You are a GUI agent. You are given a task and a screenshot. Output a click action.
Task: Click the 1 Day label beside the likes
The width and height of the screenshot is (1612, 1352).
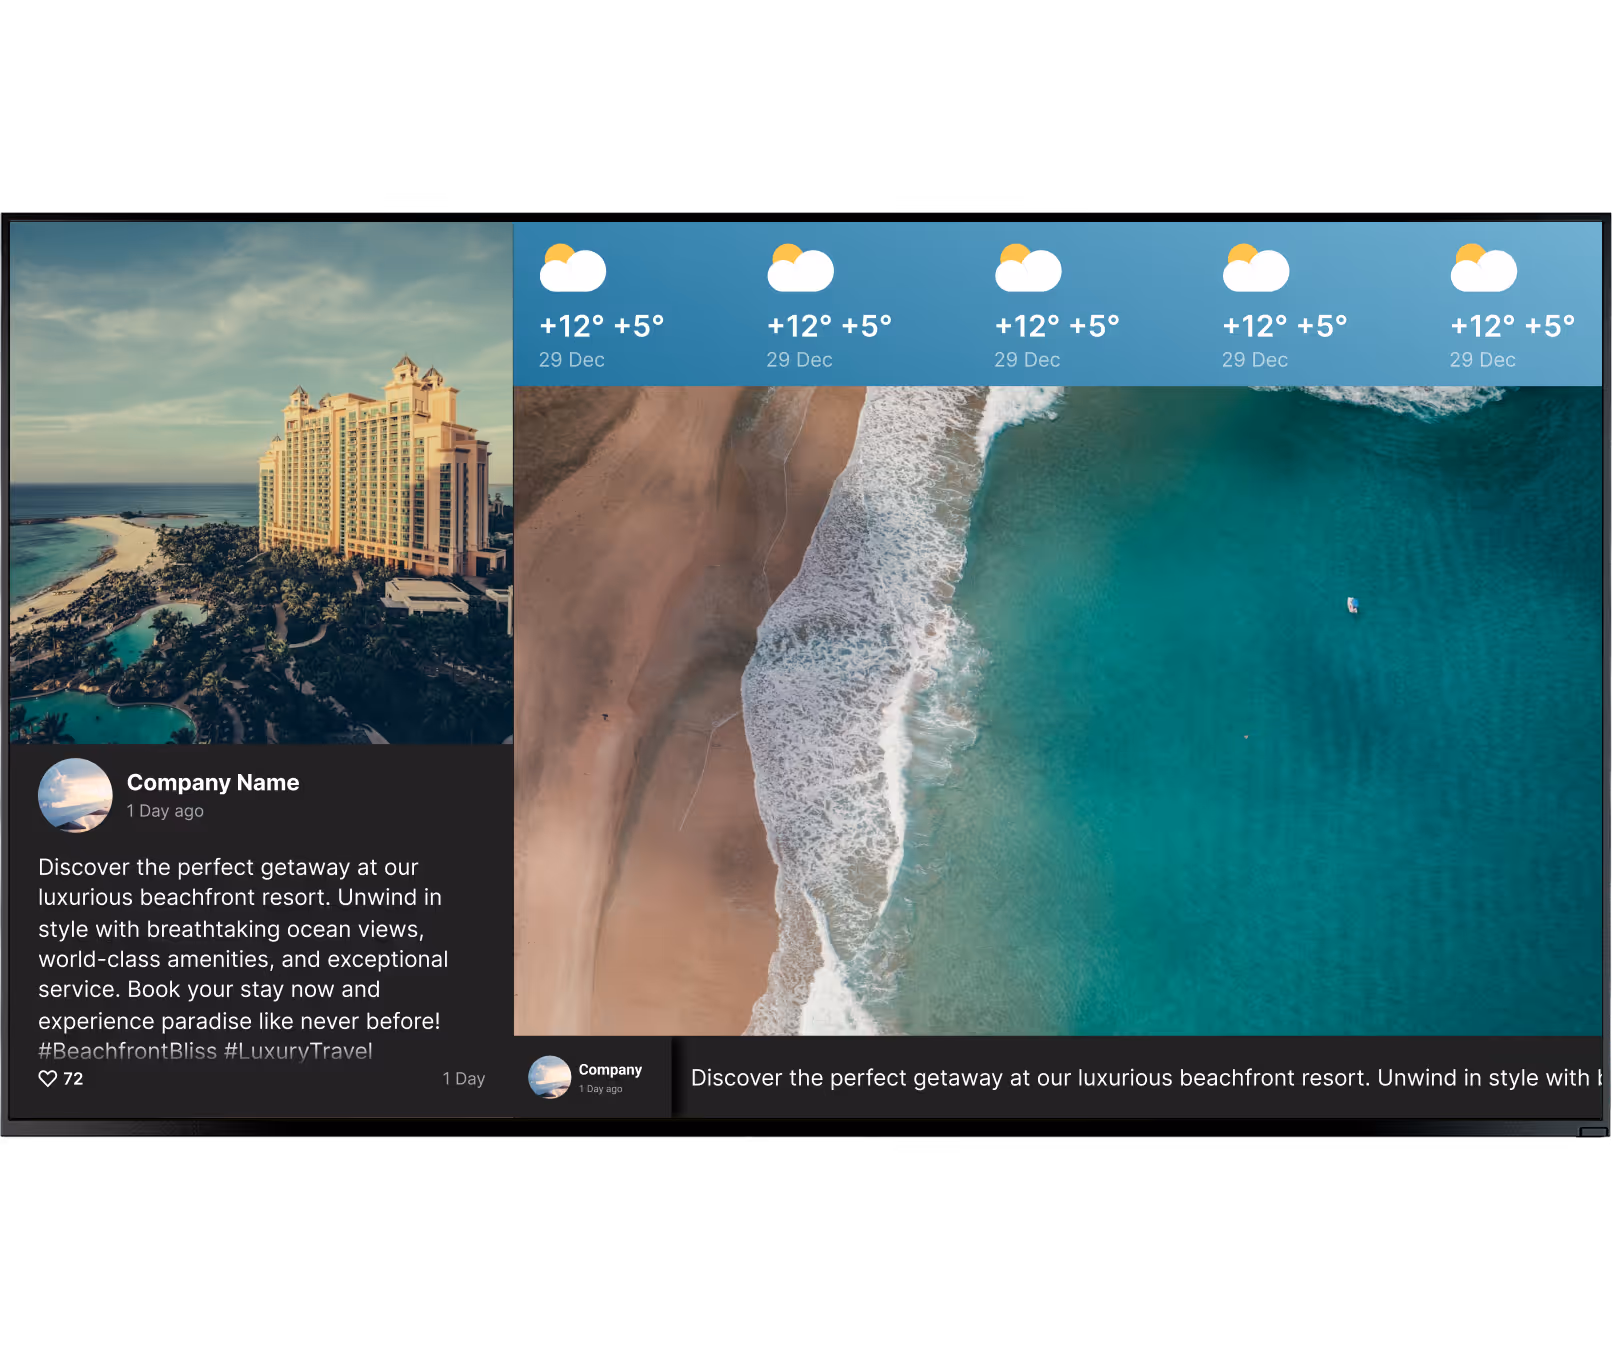[x=463, y=1078]
